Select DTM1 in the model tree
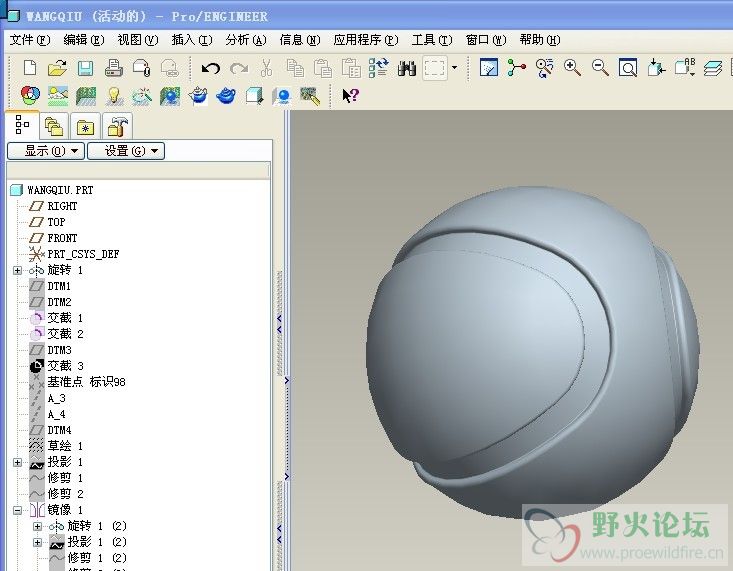This screenshot has width=733, height=571. click(x=59, y=286)
